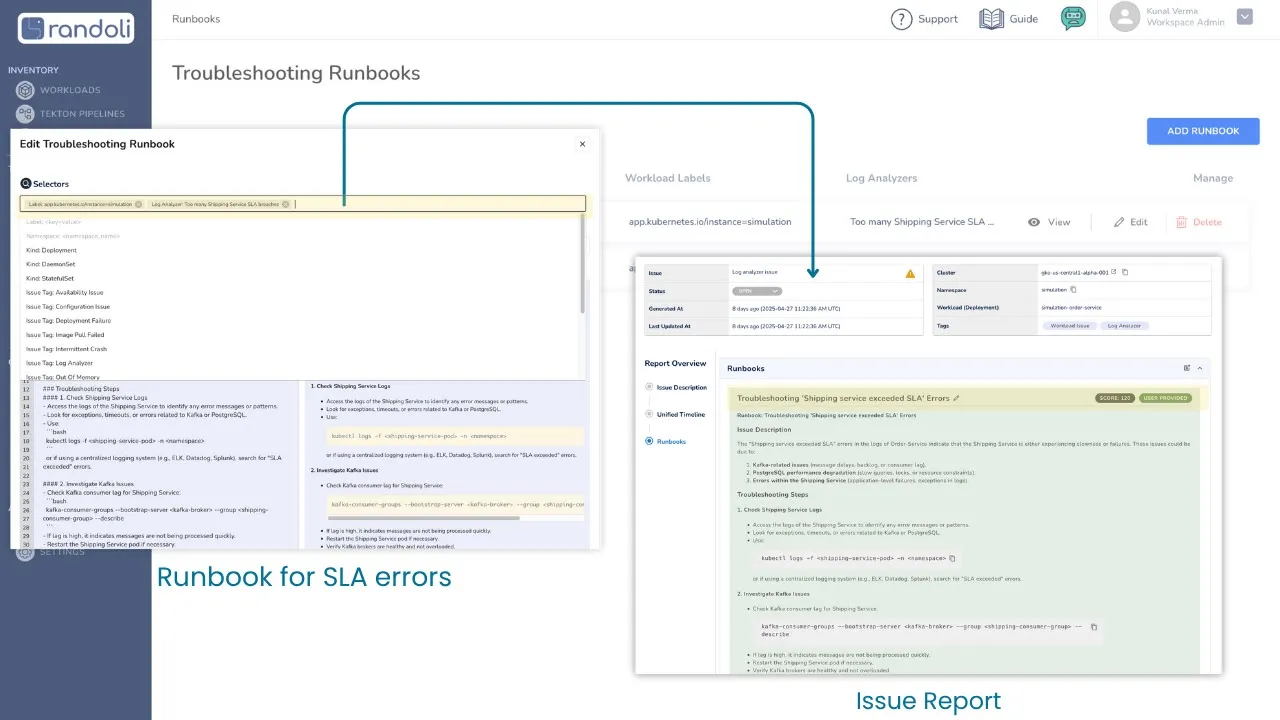The height and width of the screenshot is (720, 1280).
Task: Click the Log Analyzer tag in Issue Report
Action: (x=1124, y=326)
